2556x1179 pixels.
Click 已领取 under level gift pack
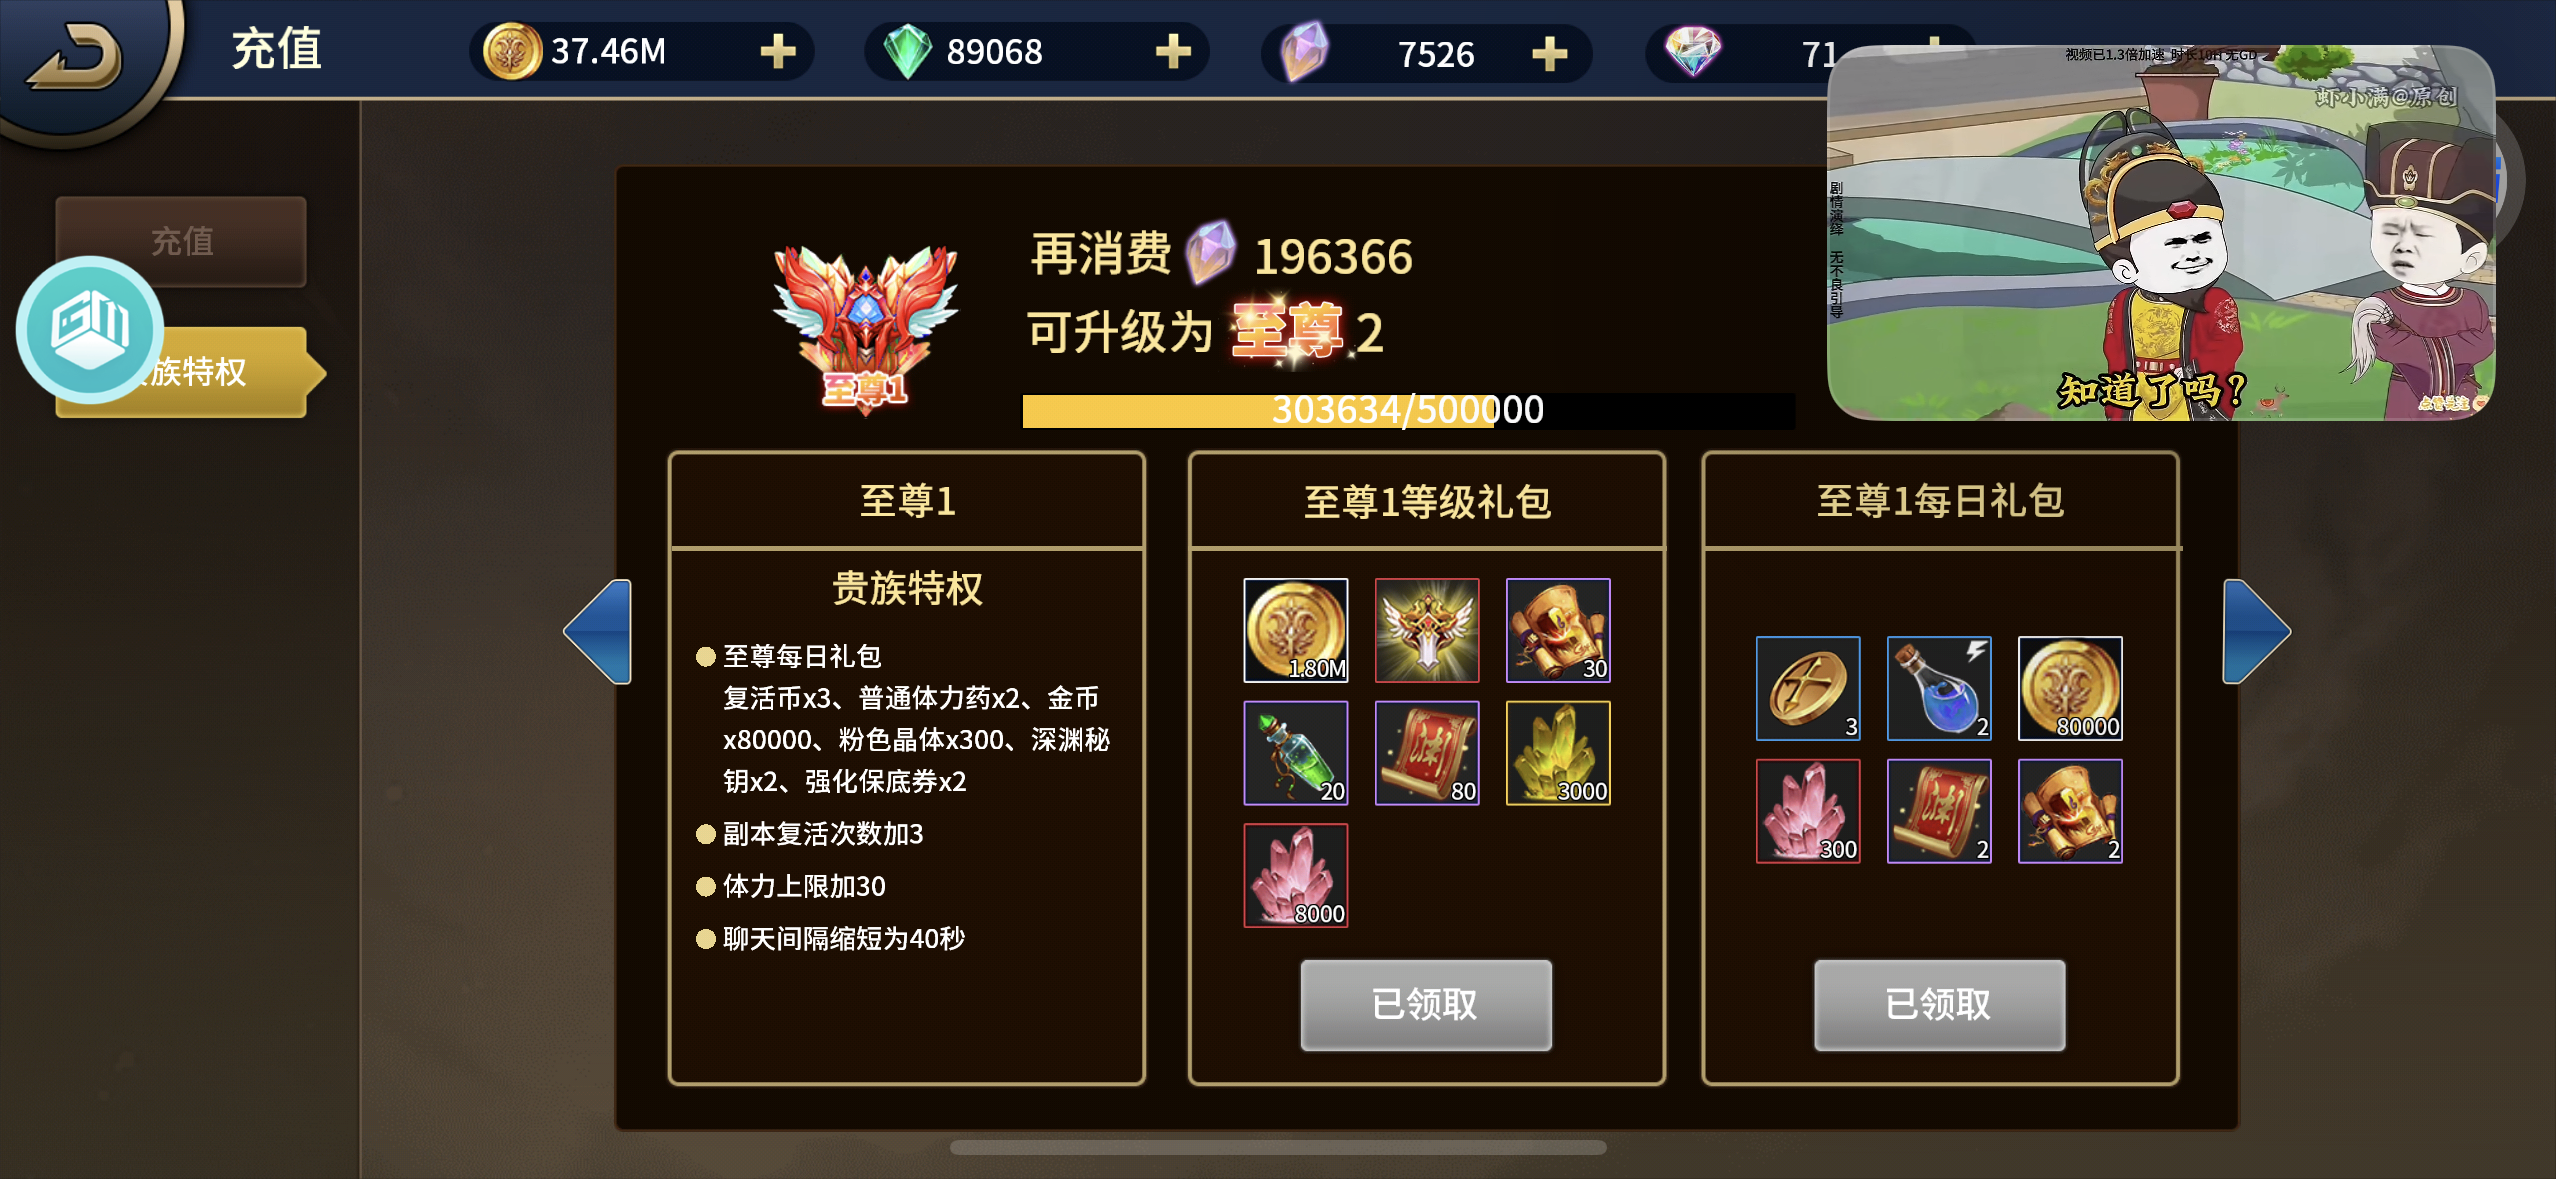click(x=1426, y=1005)
